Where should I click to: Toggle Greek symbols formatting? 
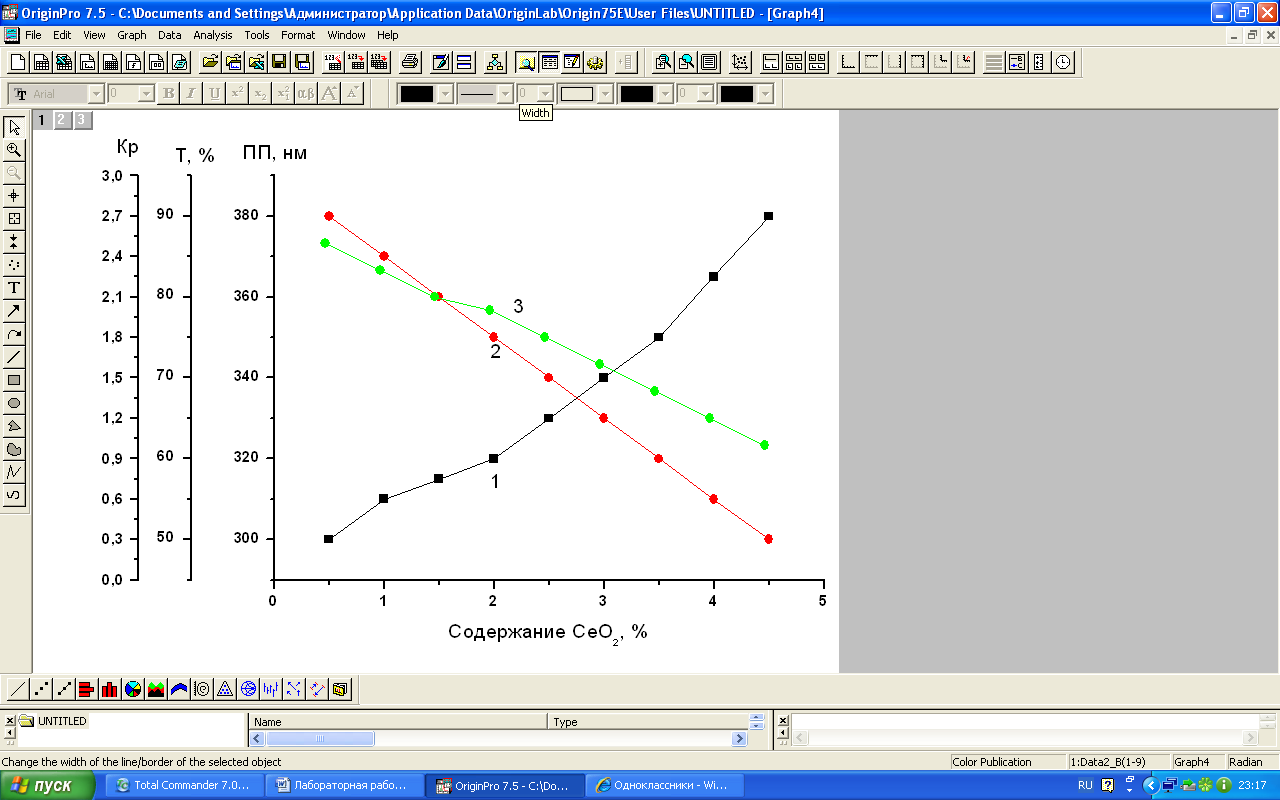(306, 93)
